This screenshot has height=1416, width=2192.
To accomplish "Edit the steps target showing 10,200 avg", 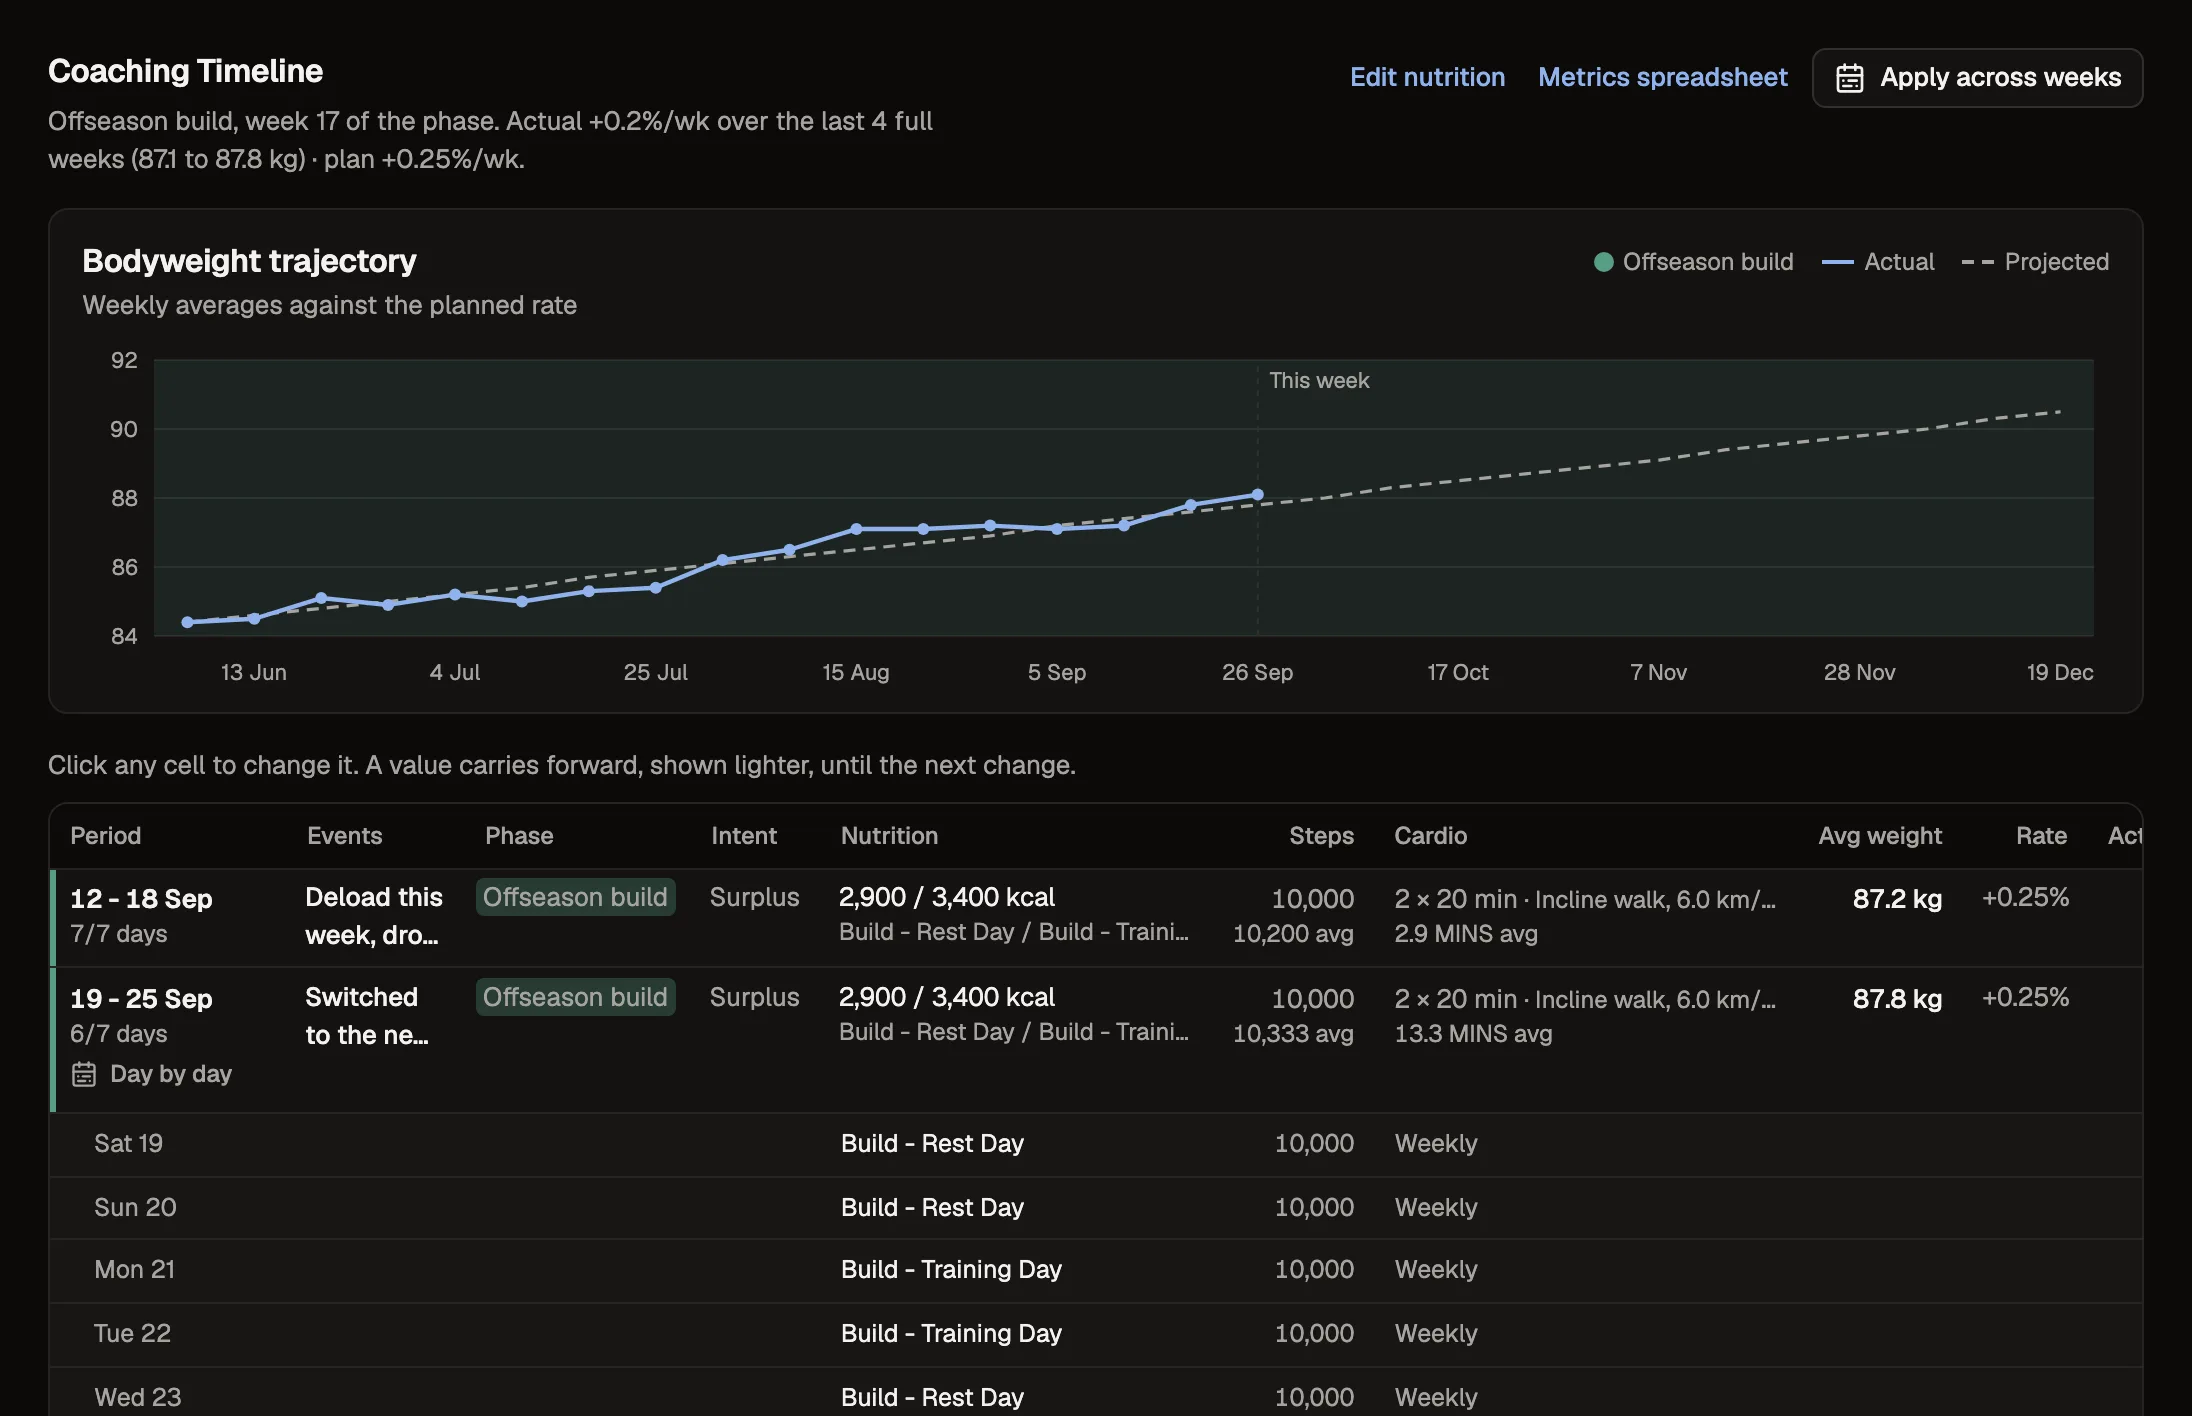I will (x=1293, y=916).
